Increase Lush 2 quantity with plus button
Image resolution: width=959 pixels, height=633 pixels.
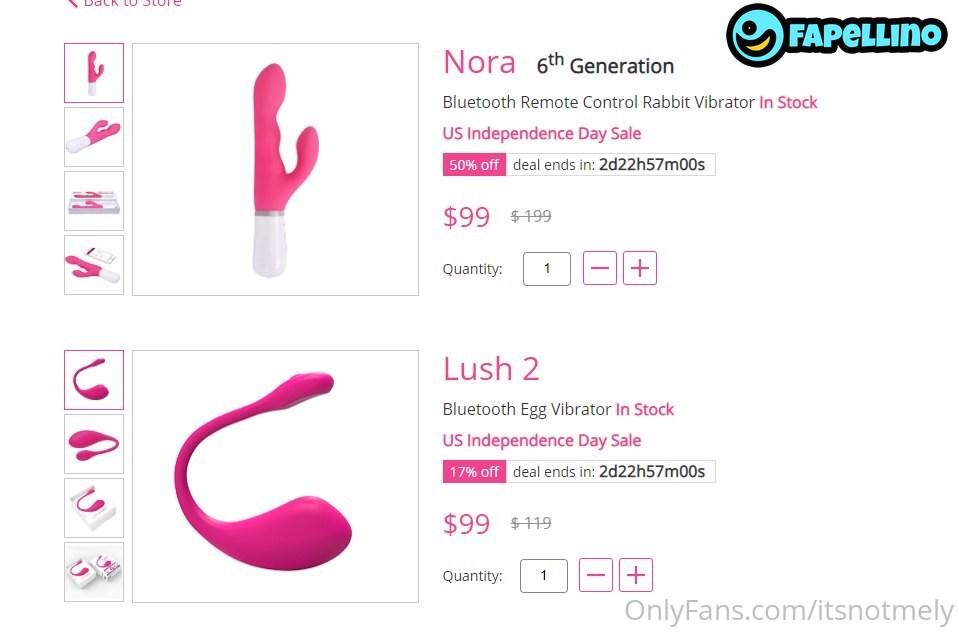(x=636, y=575)
